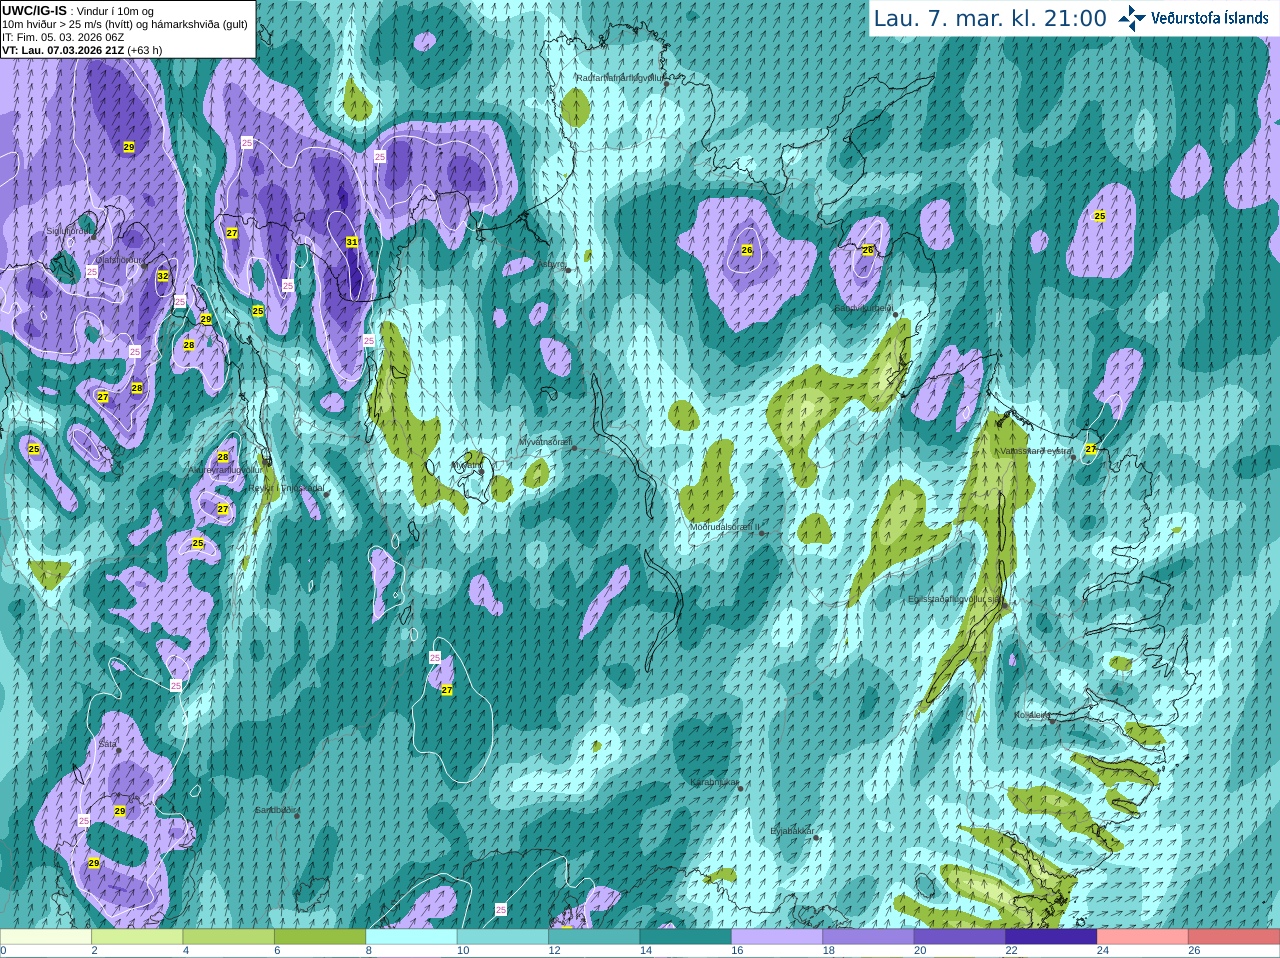This screenshot has width=1280, height=958.
Task: Click the 'IT: Fim. 05. 03. 2026 06Z' line
Action: 63,37
